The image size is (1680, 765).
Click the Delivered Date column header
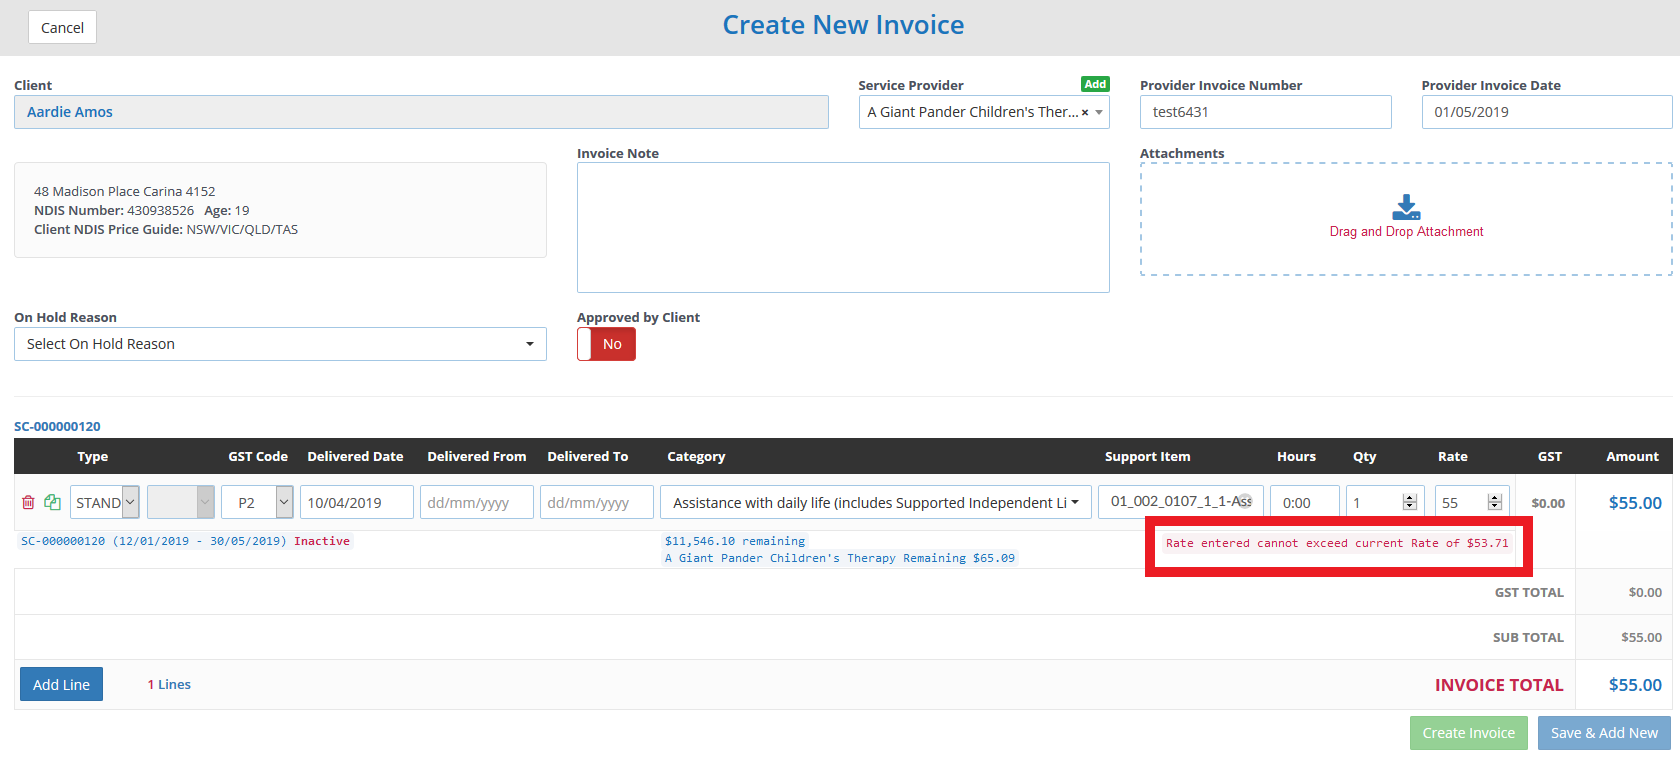point(355,456)
